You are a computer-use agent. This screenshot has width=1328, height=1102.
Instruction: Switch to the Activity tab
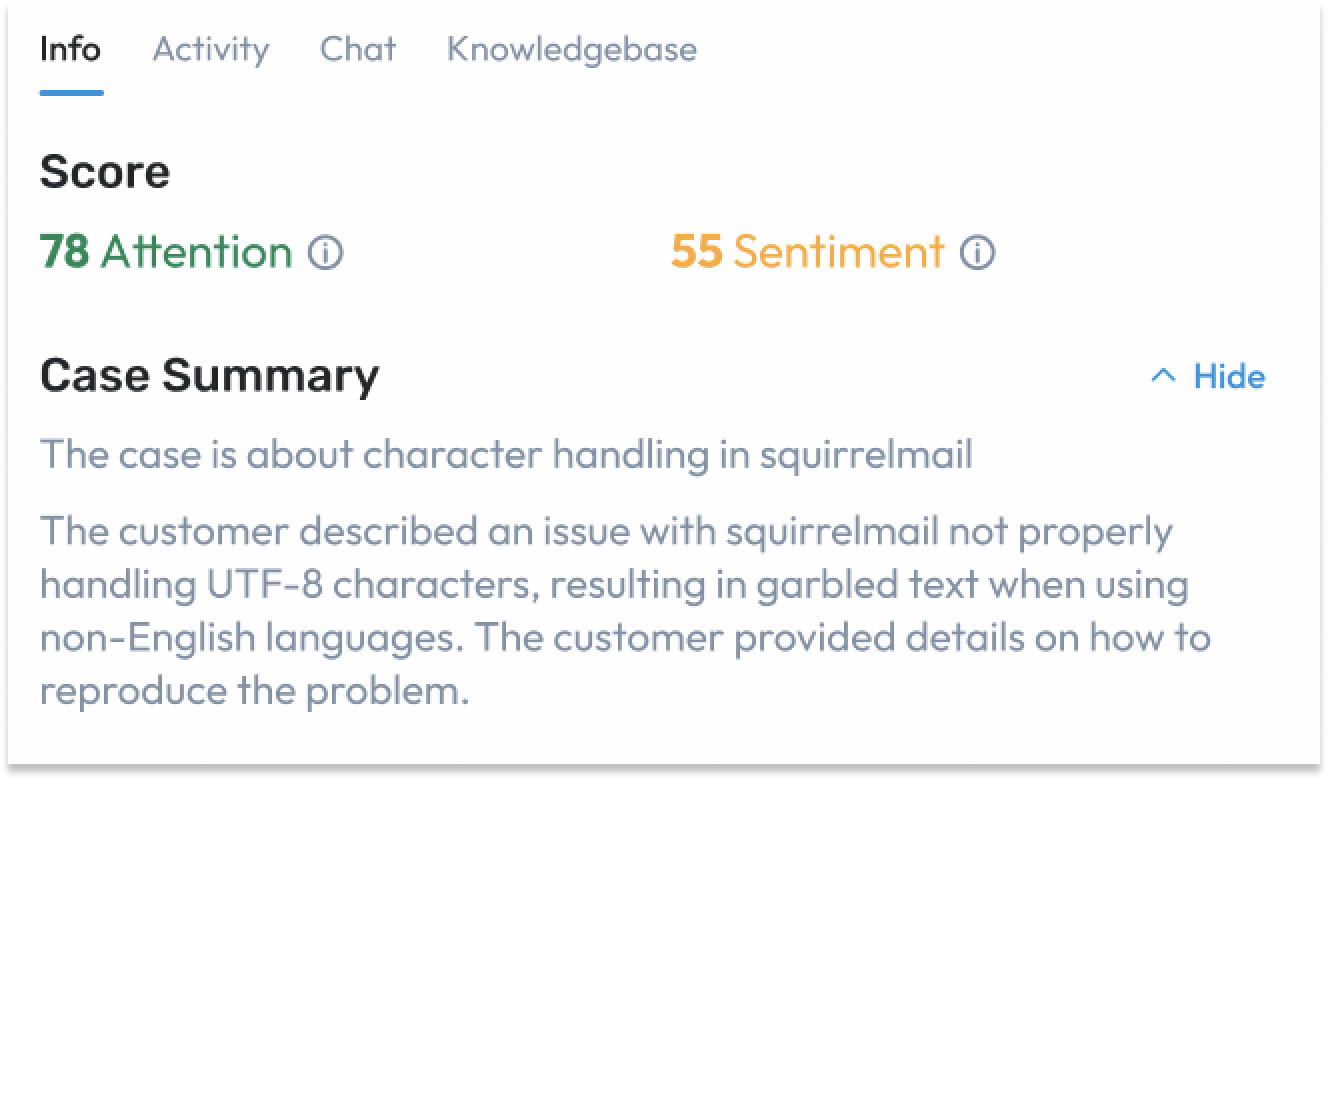click(x=211, y=49)
